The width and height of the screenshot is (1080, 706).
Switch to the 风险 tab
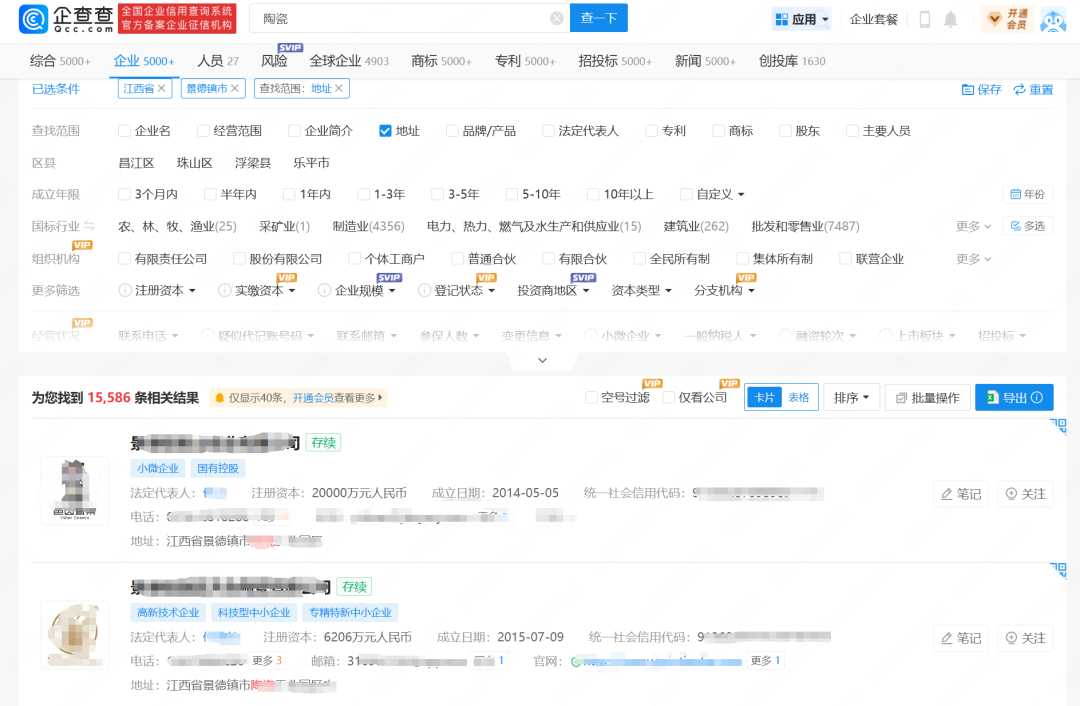coord(274,61)
